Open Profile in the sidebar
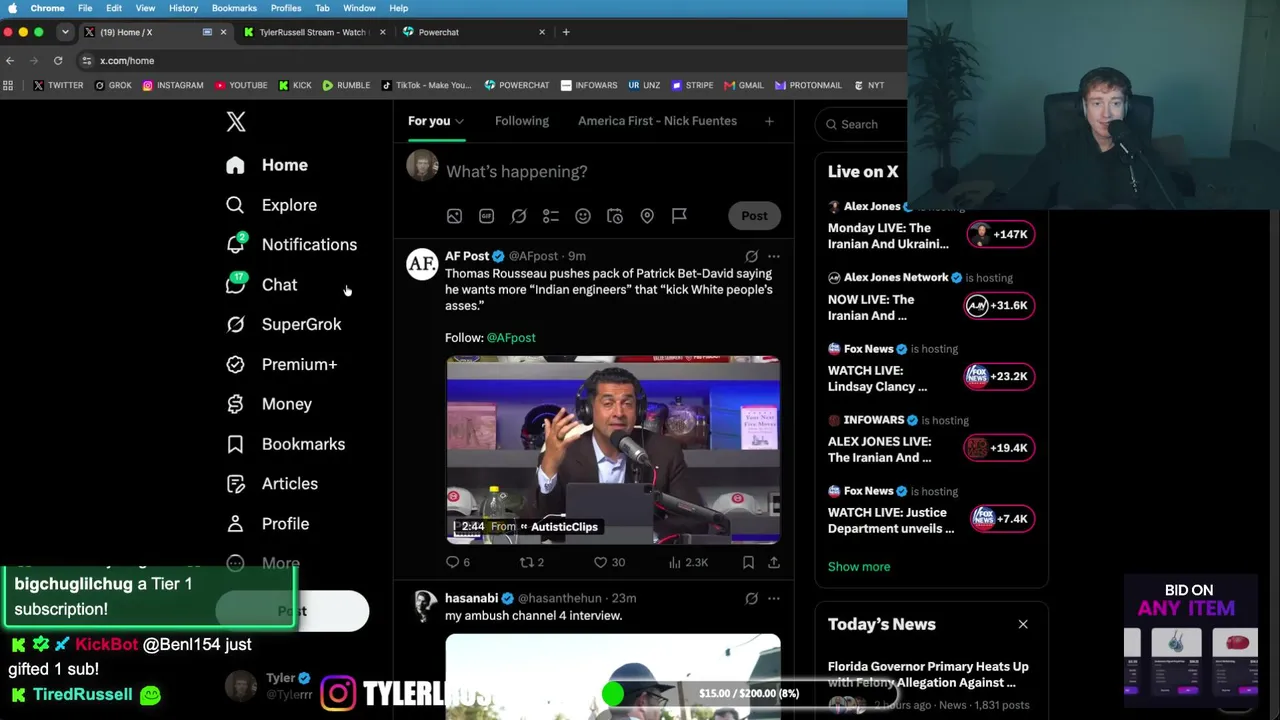Screen dimensions: 1280x720 click(268, 524)
